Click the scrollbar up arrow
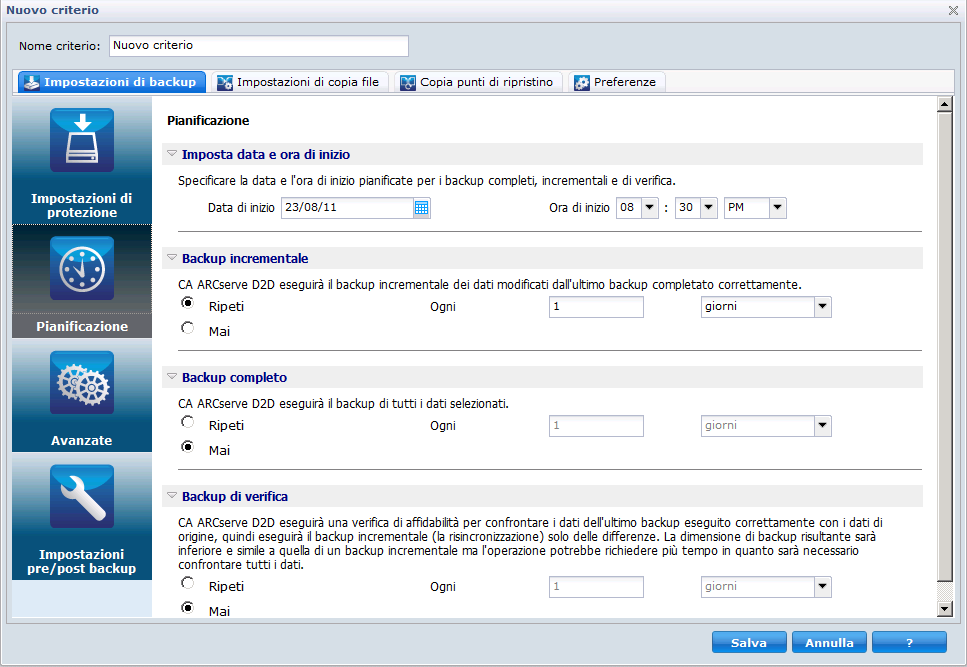The image size is (967, 667). click(944, 105)
